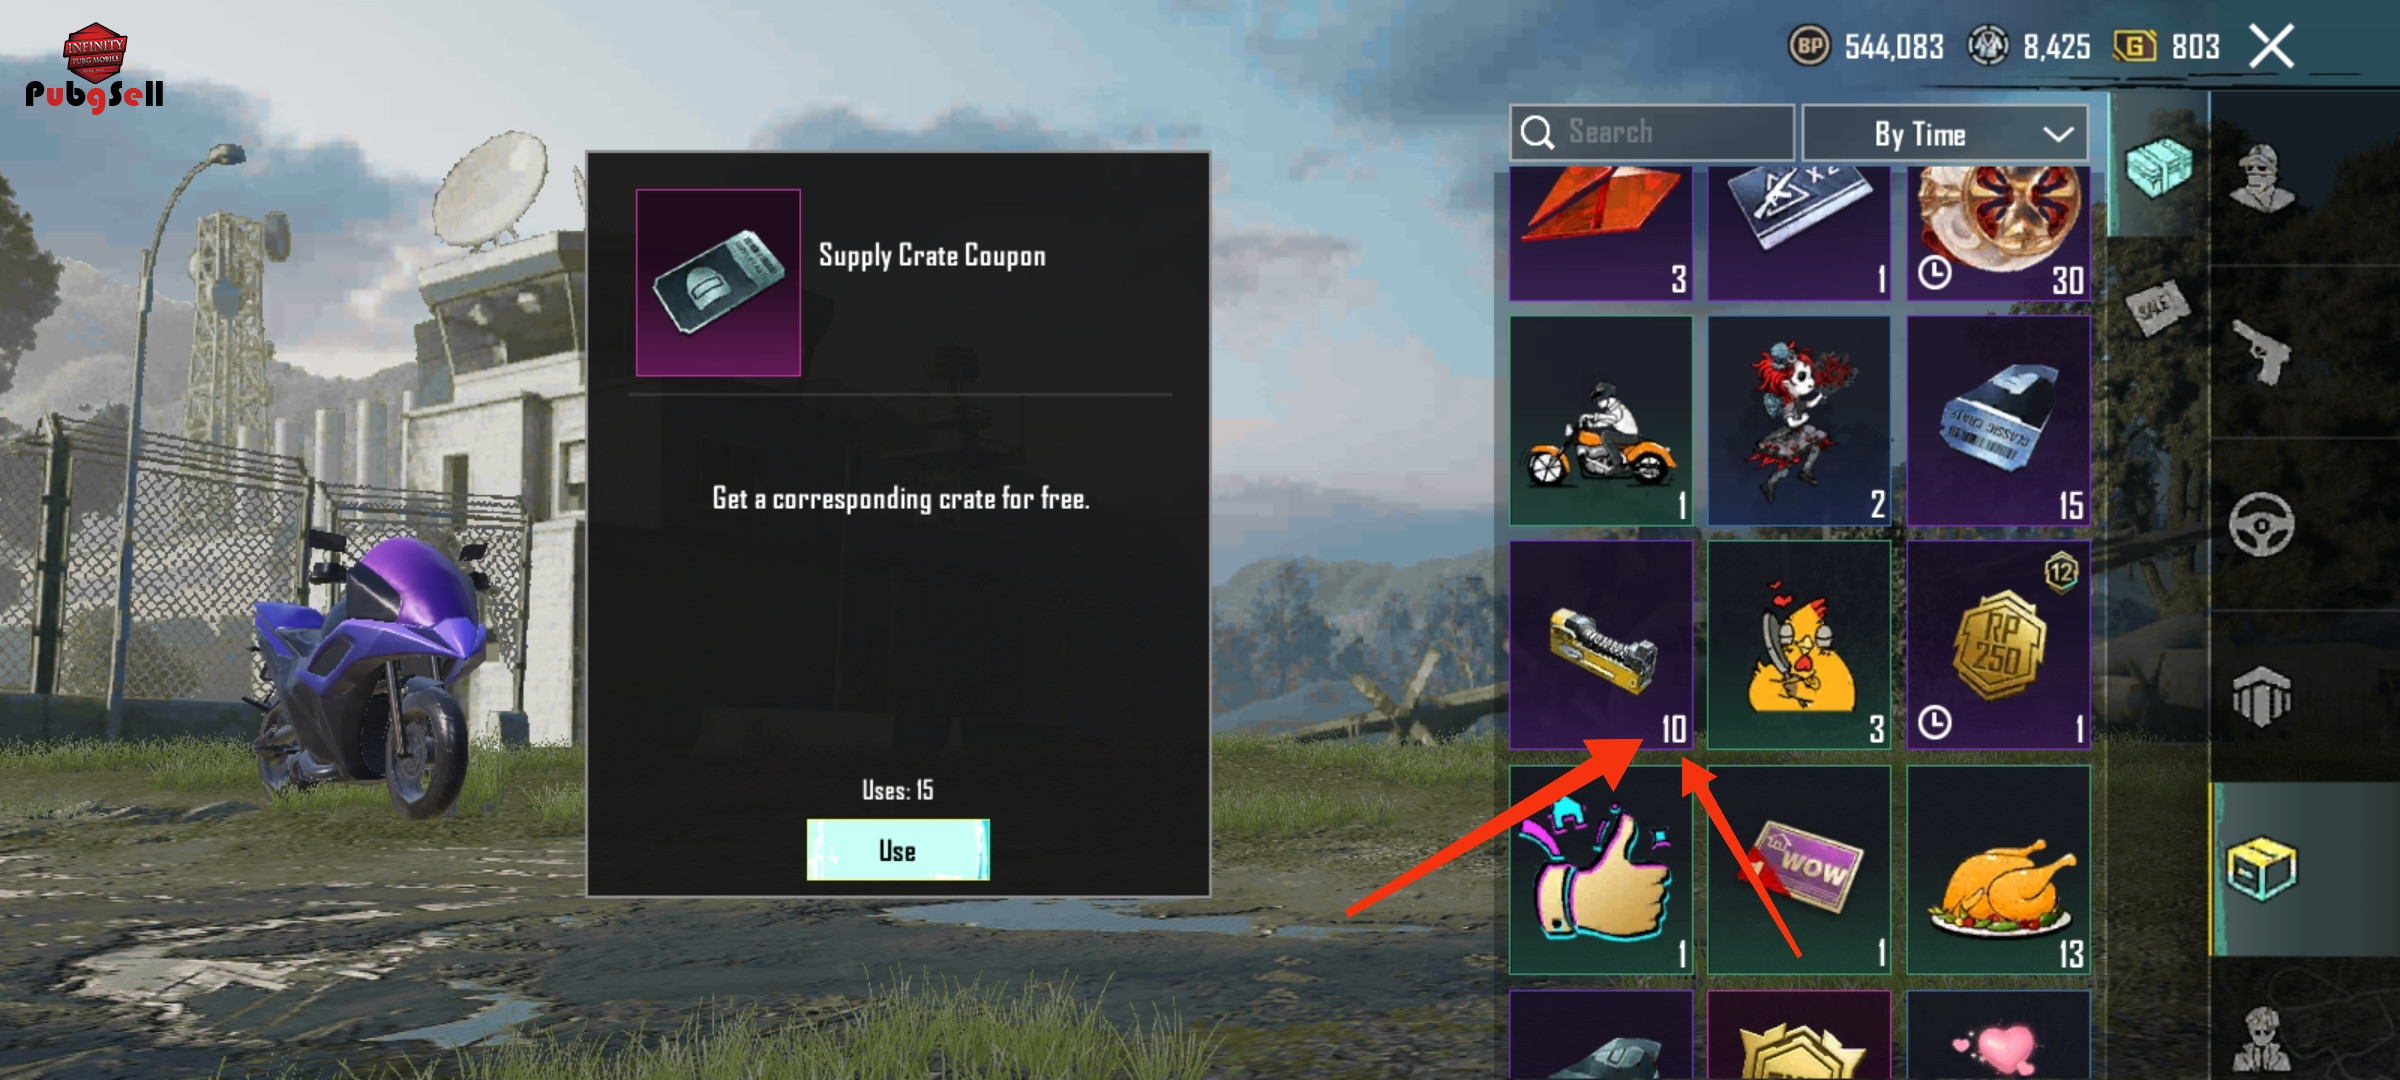Screen dimensions: 2400x1080
Task: Use the Supply Crate Coupon
Action: click(898, 850)
